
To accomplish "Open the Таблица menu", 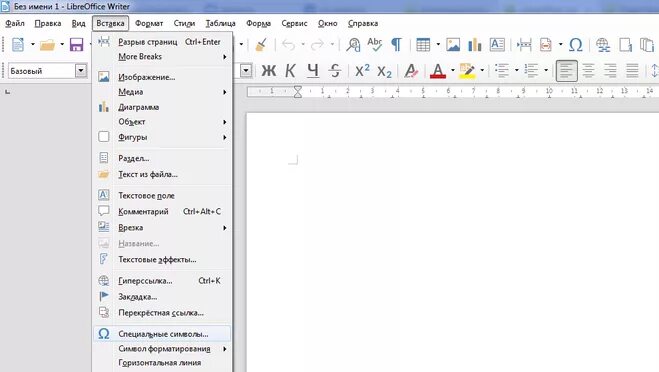I will tap(221, 23).
